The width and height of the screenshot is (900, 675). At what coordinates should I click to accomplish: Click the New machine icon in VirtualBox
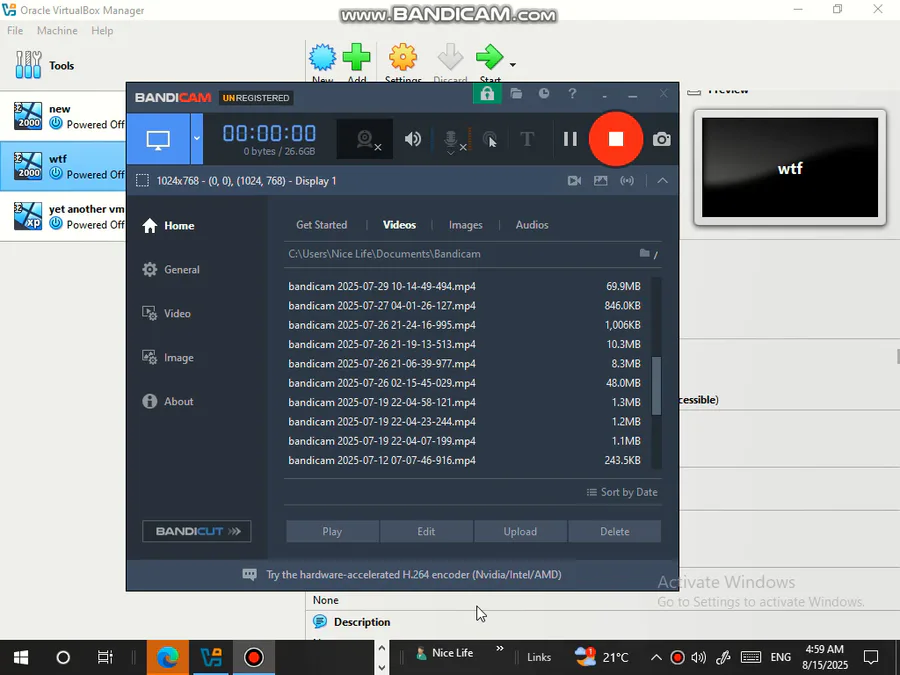coord(323,59)
